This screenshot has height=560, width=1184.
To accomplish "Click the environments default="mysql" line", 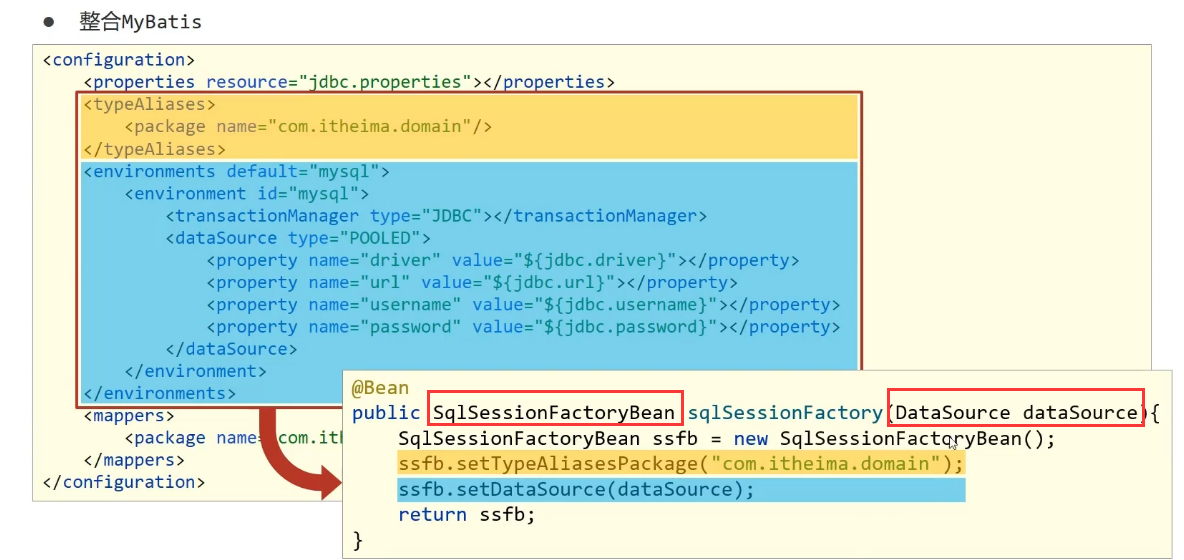I will click(x=236, y=171).
